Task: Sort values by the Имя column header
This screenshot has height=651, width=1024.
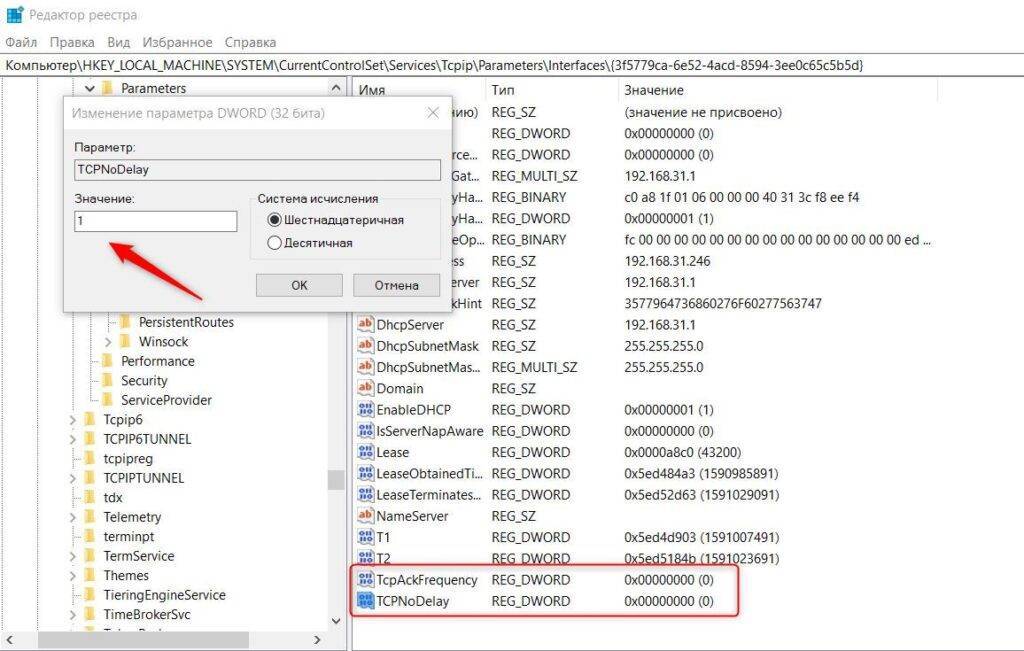Action: click(x=419, y=90)
